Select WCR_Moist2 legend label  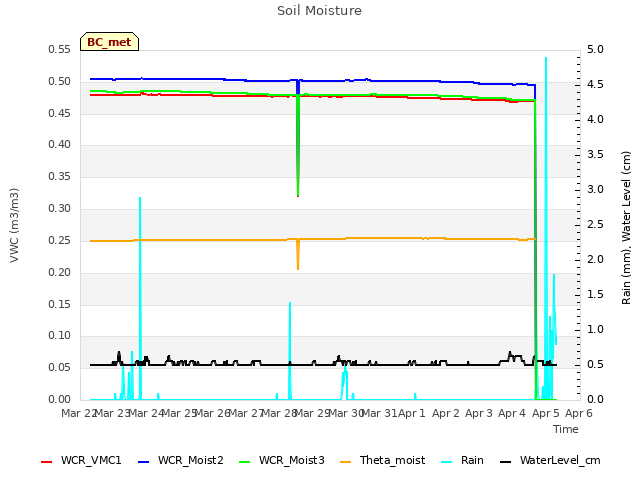191,460
